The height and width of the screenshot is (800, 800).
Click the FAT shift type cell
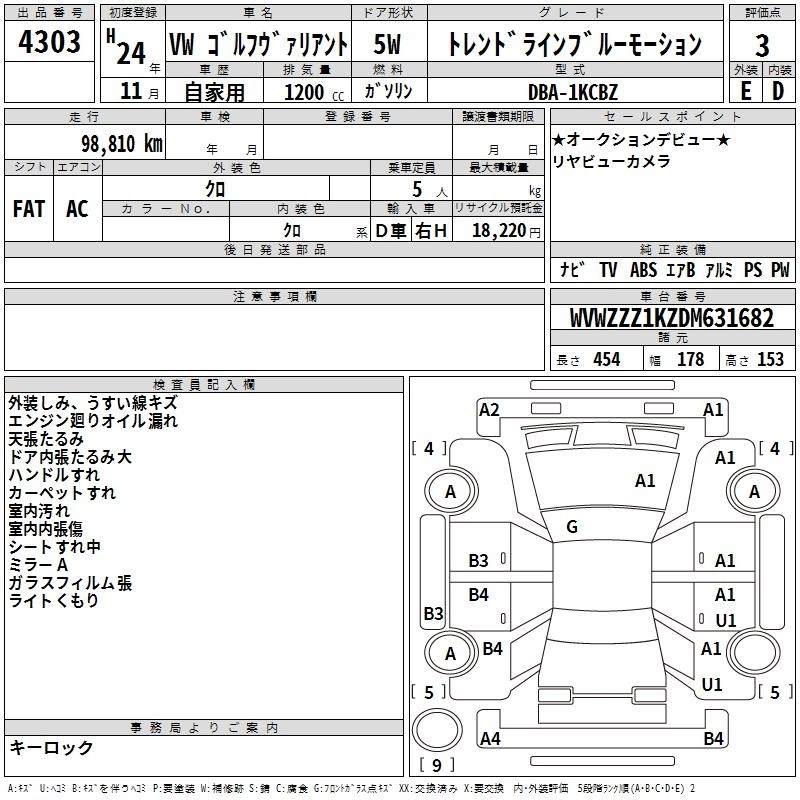[29, 208]
